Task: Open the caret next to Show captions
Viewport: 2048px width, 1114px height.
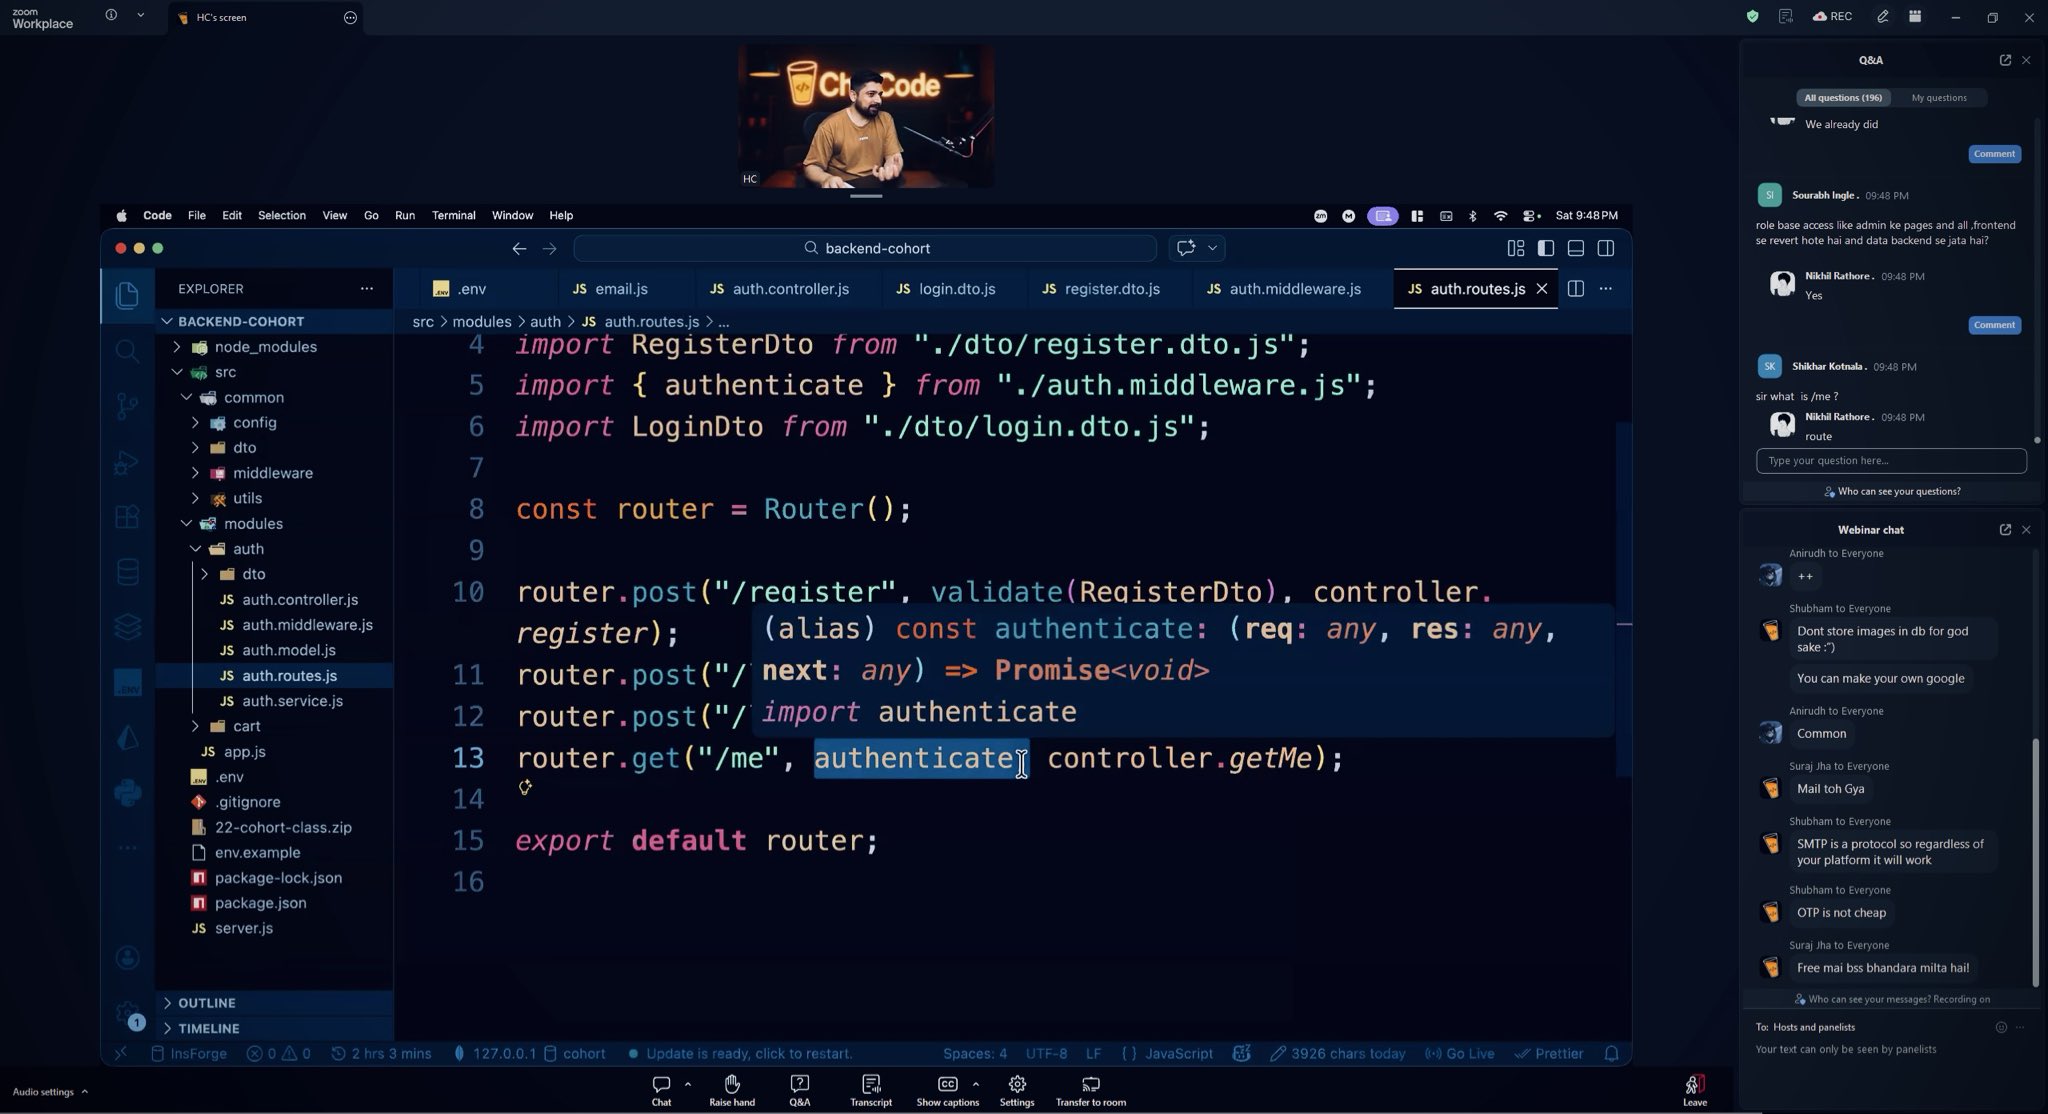Action: (975, 1084)
